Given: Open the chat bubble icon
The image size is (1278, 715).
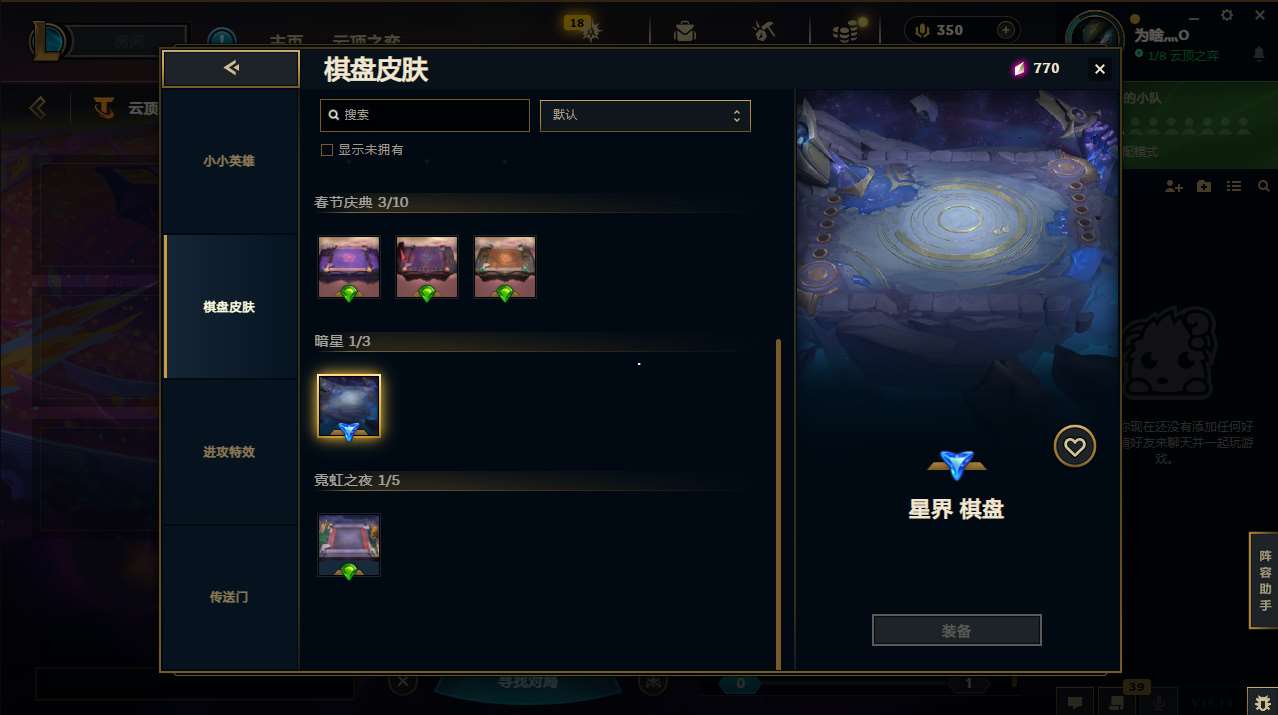Looking at the screenshot, I should 1075,703.
